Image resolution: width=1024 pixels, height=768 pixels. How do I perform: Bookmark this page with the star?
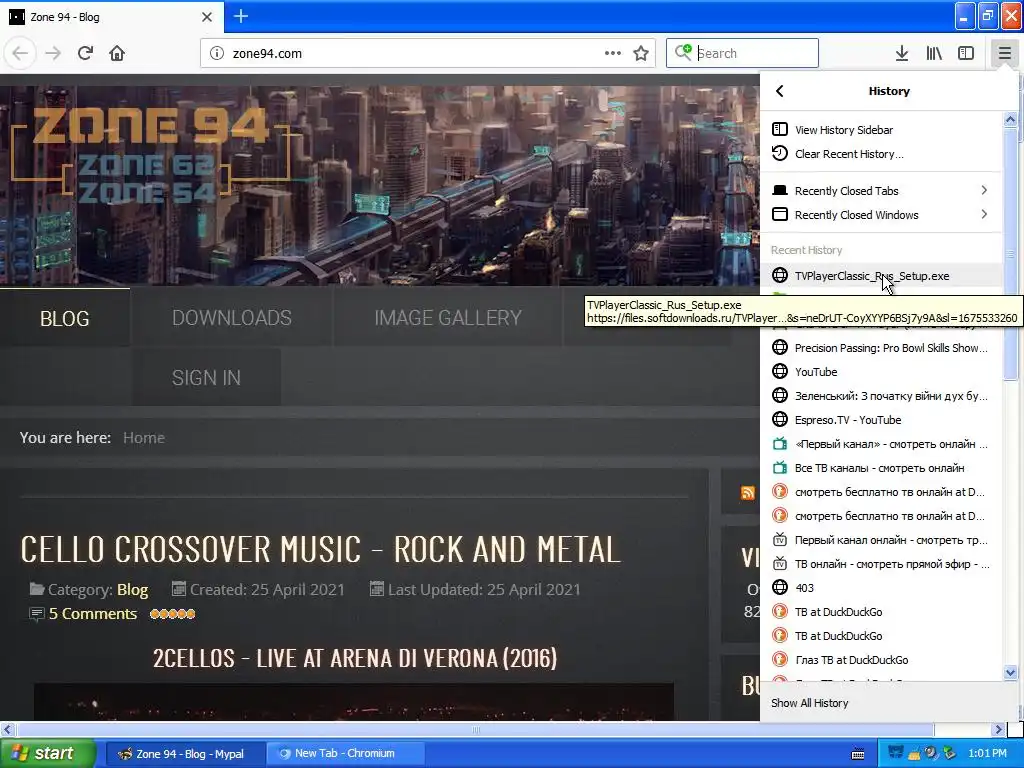tap(641, 53)
